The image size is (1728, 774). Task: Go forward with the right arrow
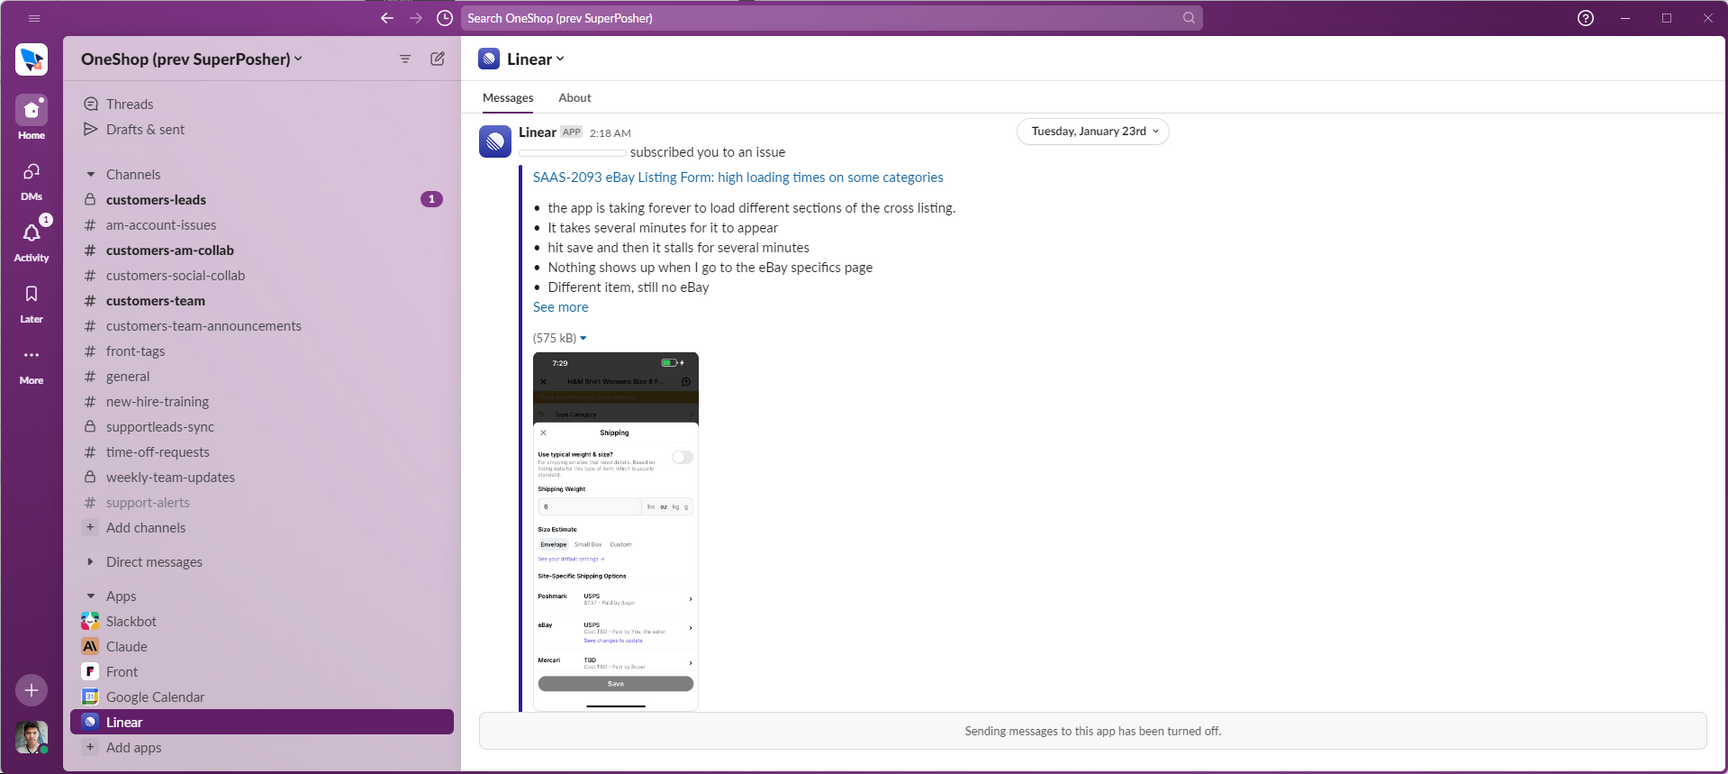click(x=416, y=18)
